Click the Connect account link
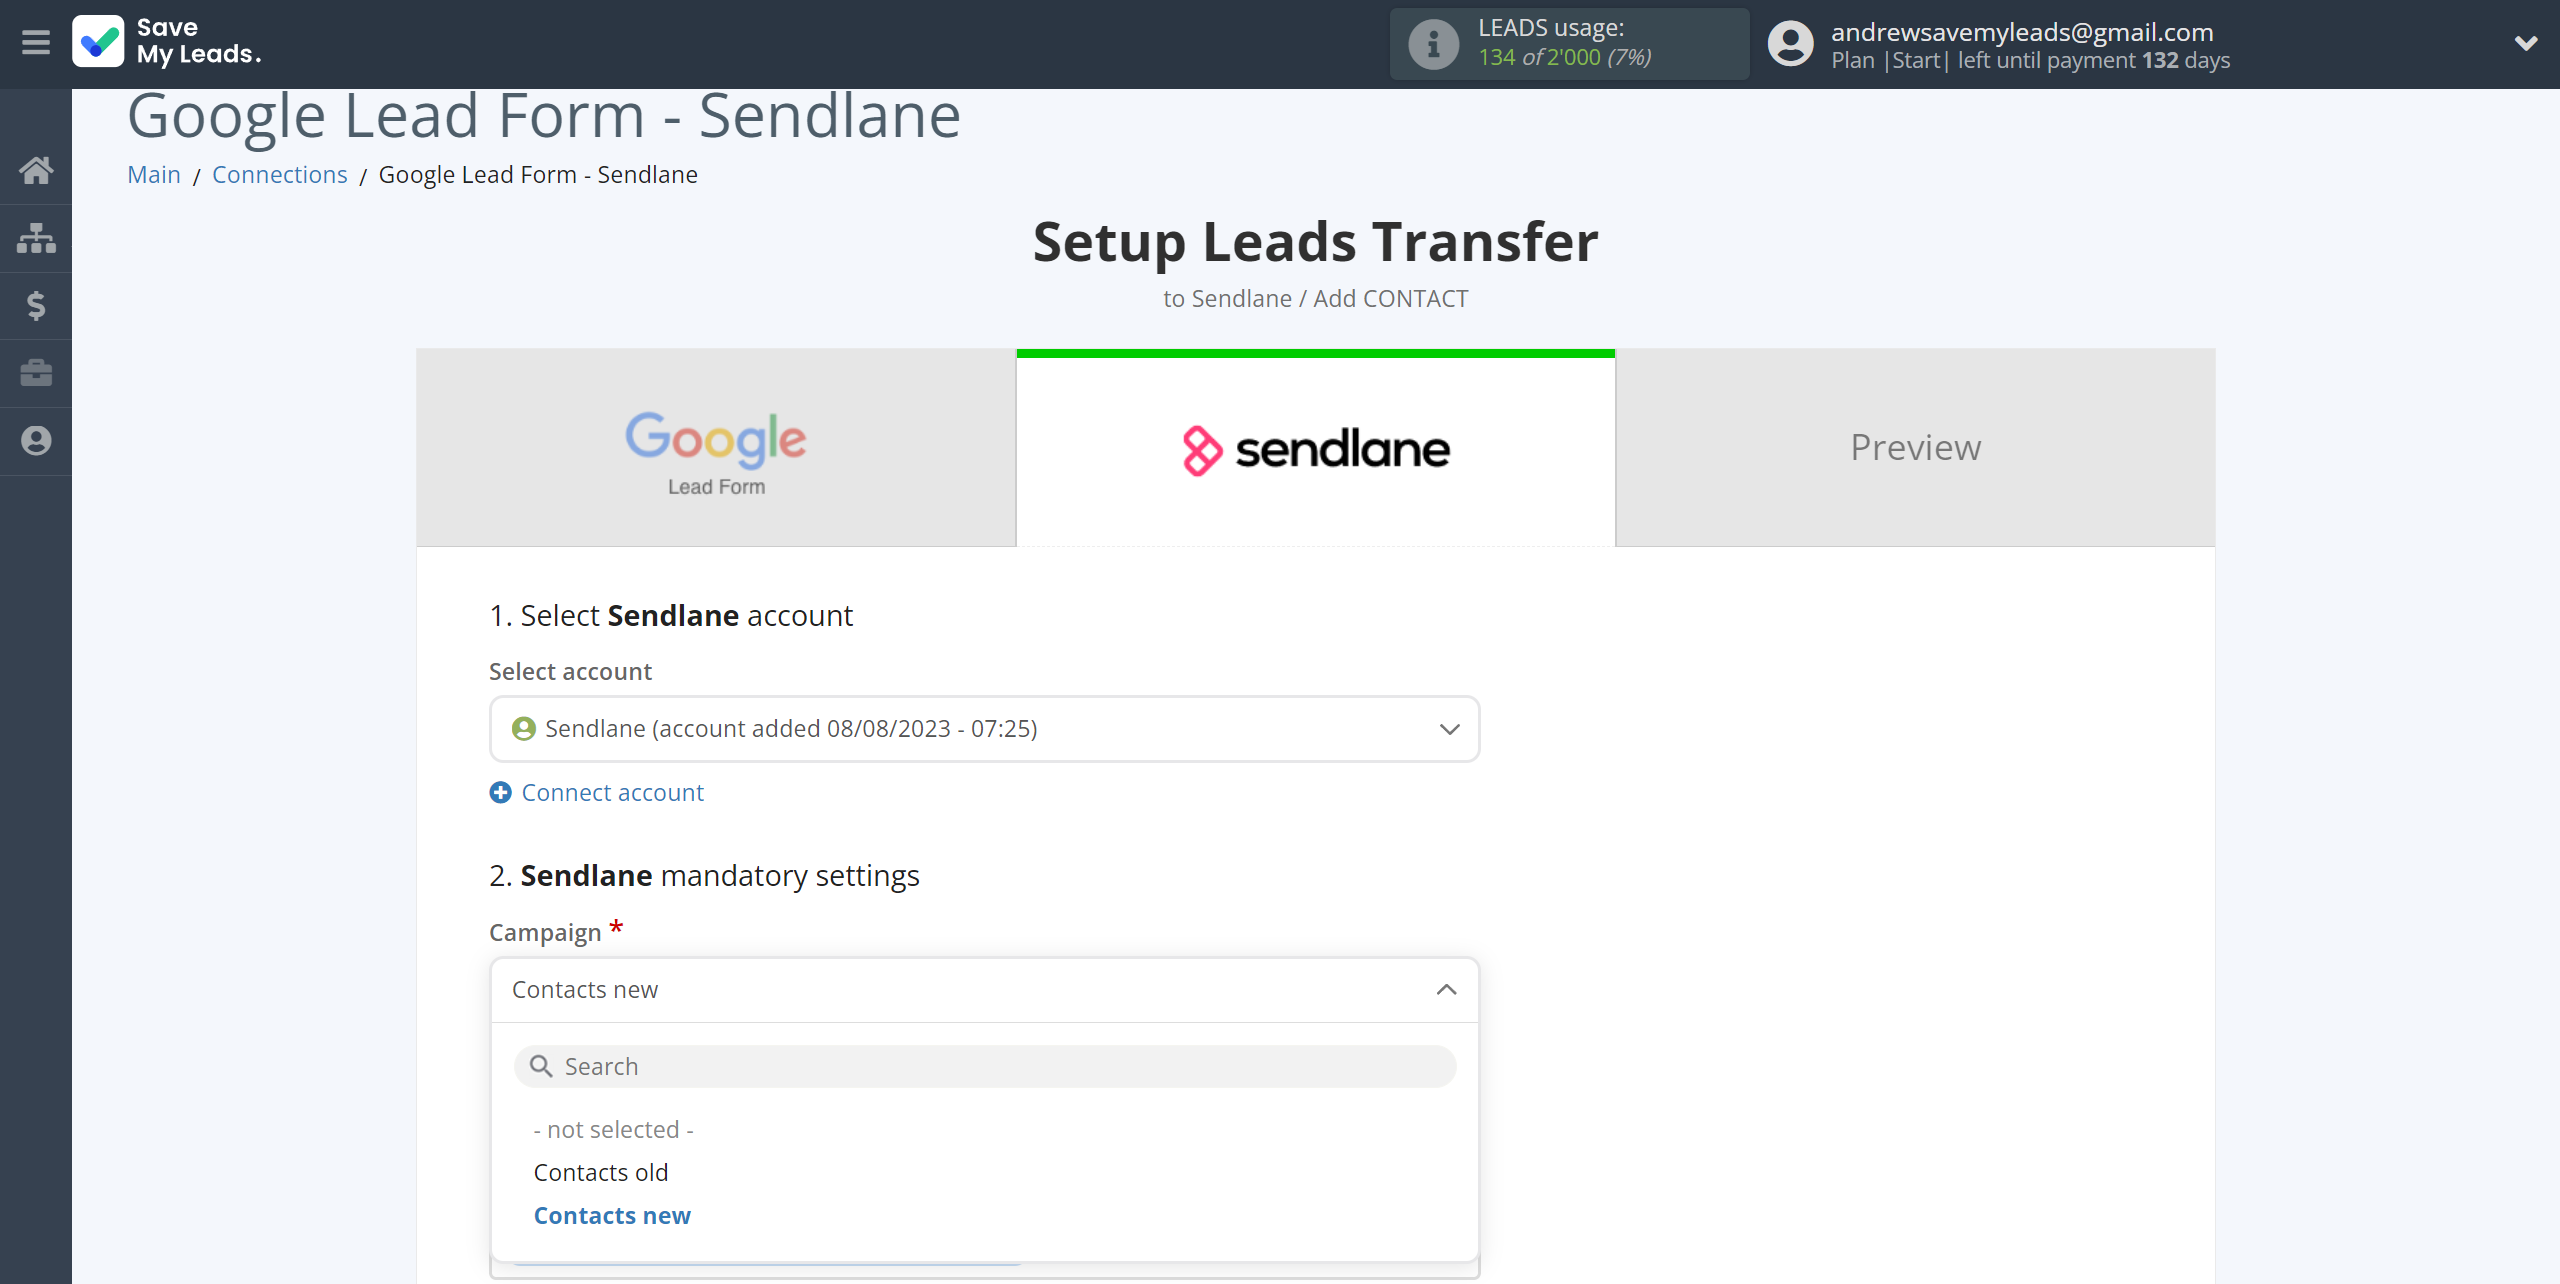Image resolution: width=2560 pixels, height=1284 pixels. tap(596, 791)
